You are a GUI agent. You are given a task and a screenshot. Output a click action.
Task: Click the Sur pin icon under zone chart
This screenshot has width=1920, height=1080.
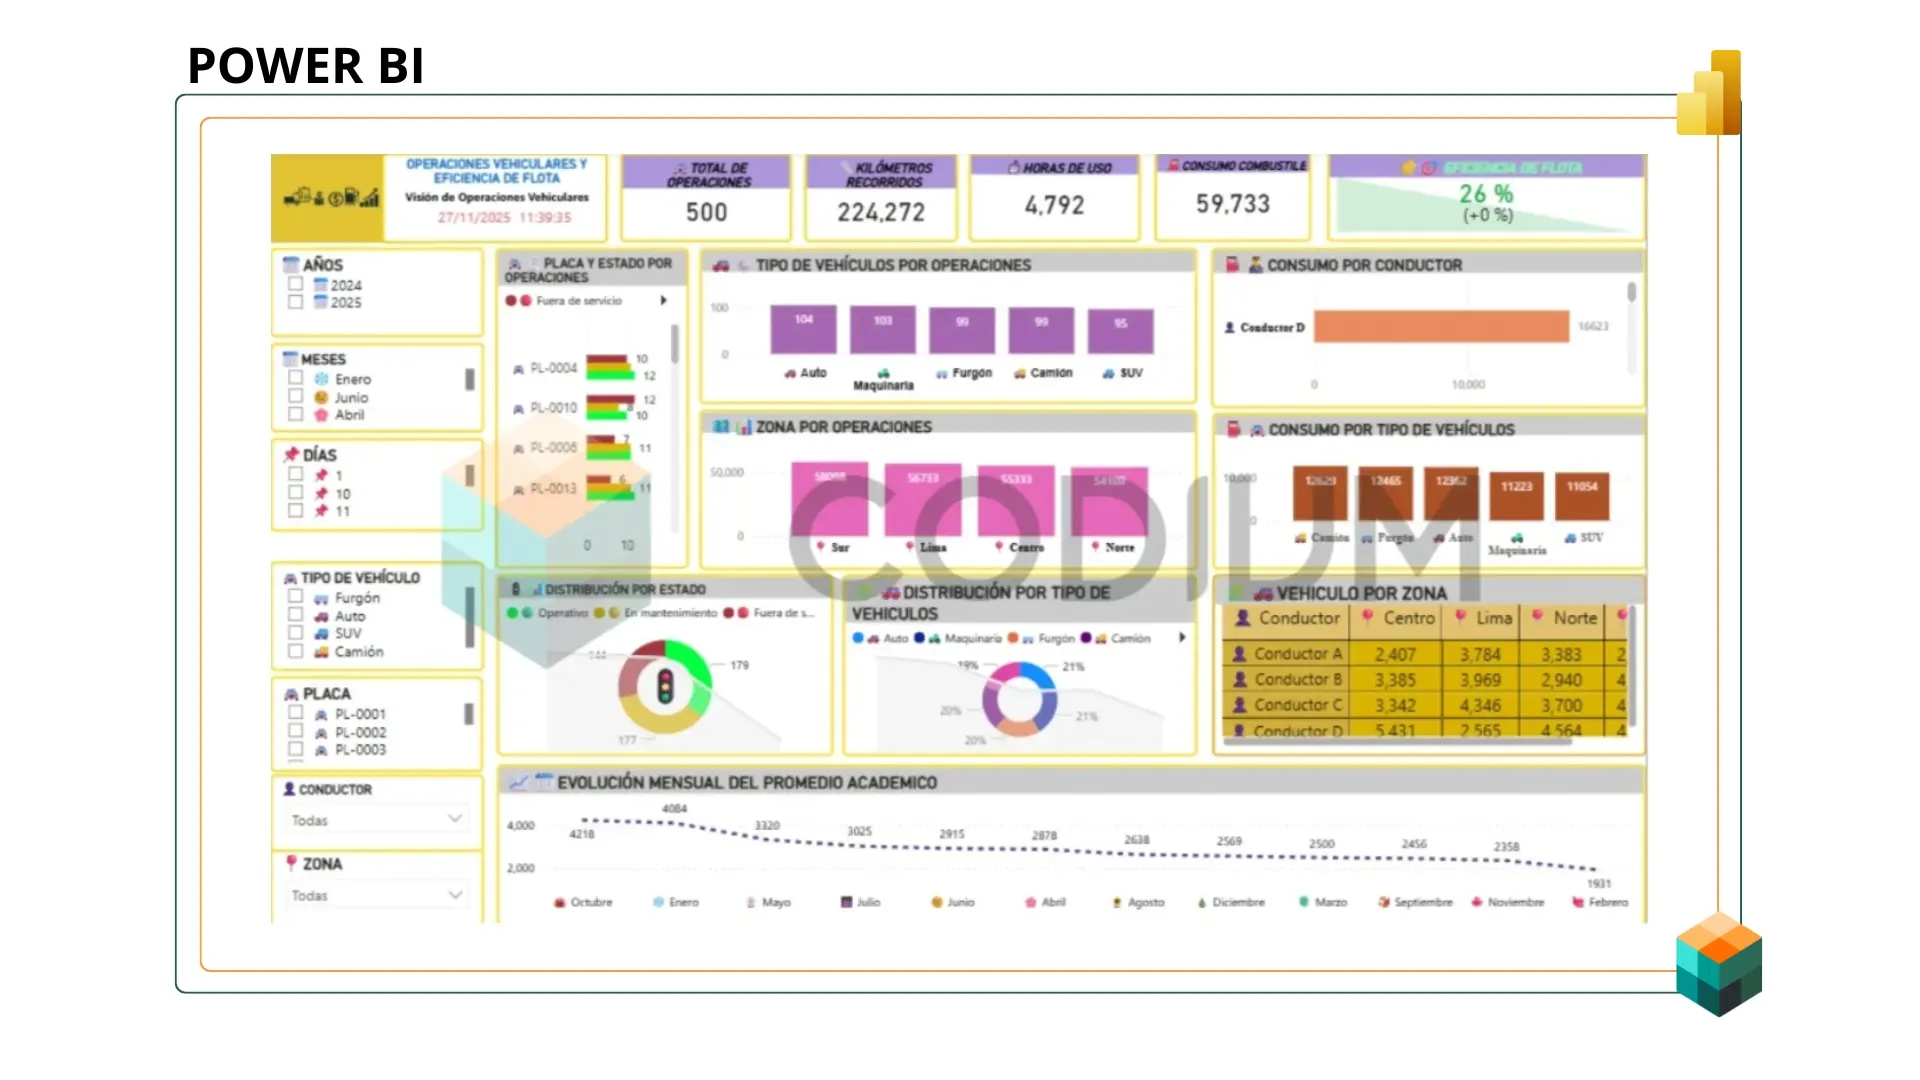coord(821,547)
